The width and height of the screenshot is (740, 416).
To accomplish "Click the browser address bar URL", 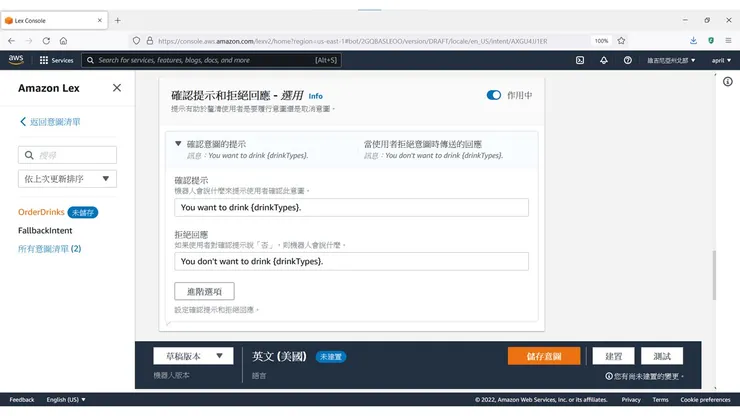I will pos(353,41).
